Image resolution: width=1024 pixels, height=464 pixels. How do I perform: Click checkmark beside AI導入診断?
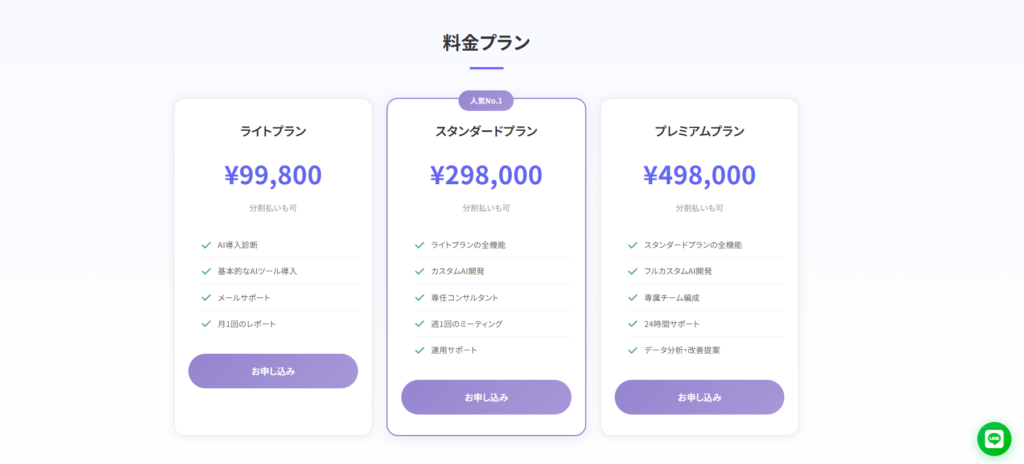coord(206,245)
